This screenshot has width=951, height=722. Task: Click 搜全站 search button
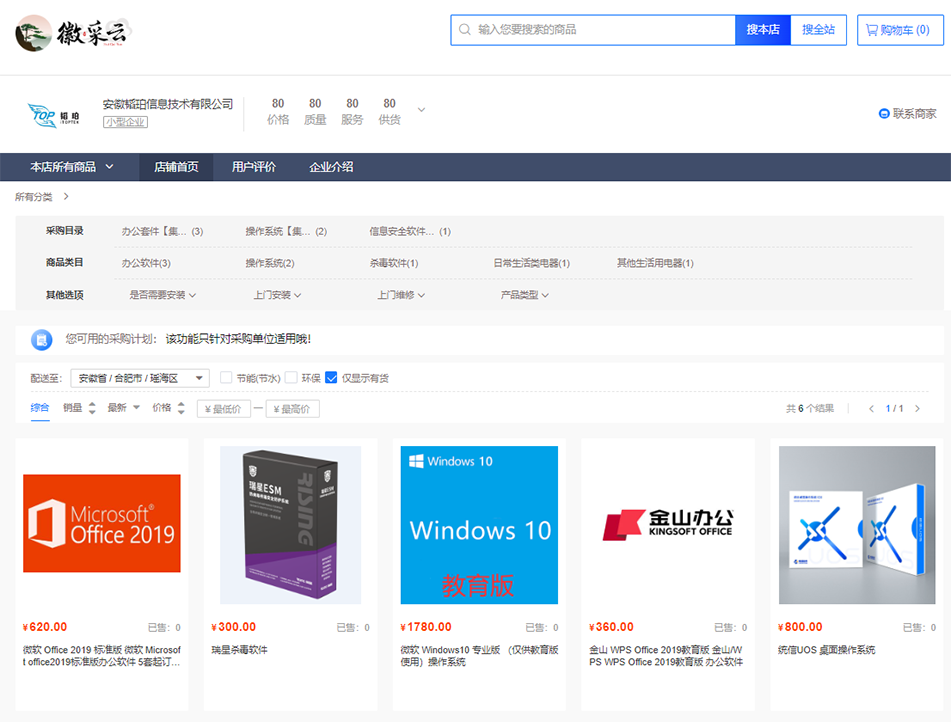(x=819, y=30)
